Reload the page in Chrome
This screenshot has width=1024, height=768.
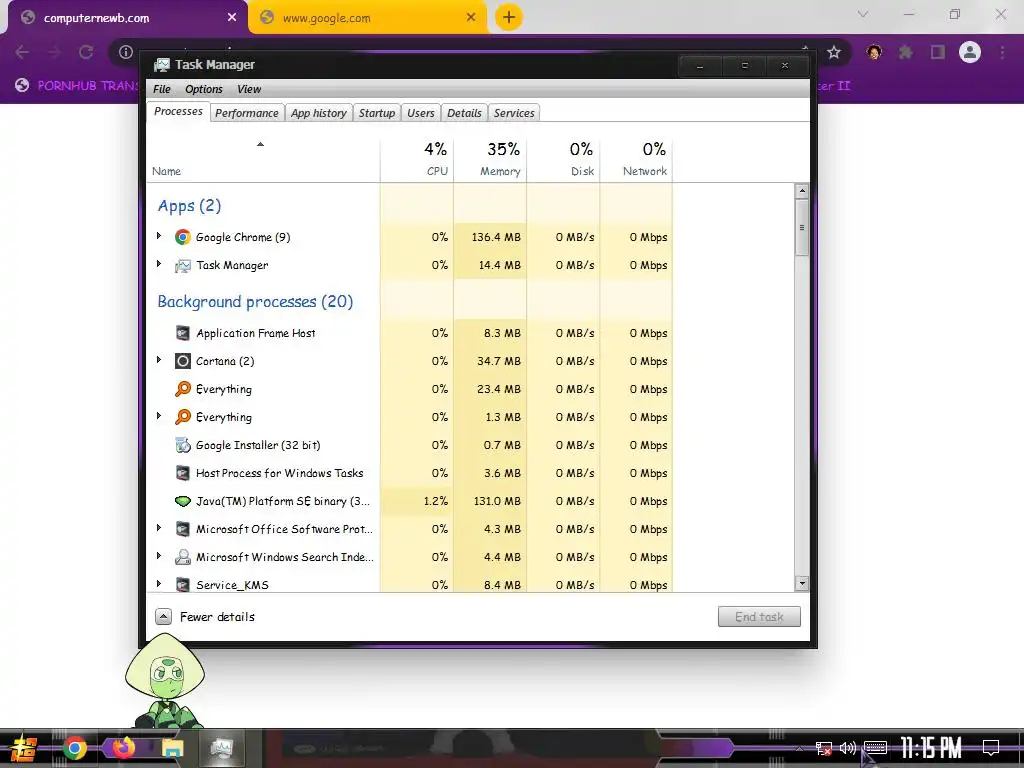tap(86, 52)
